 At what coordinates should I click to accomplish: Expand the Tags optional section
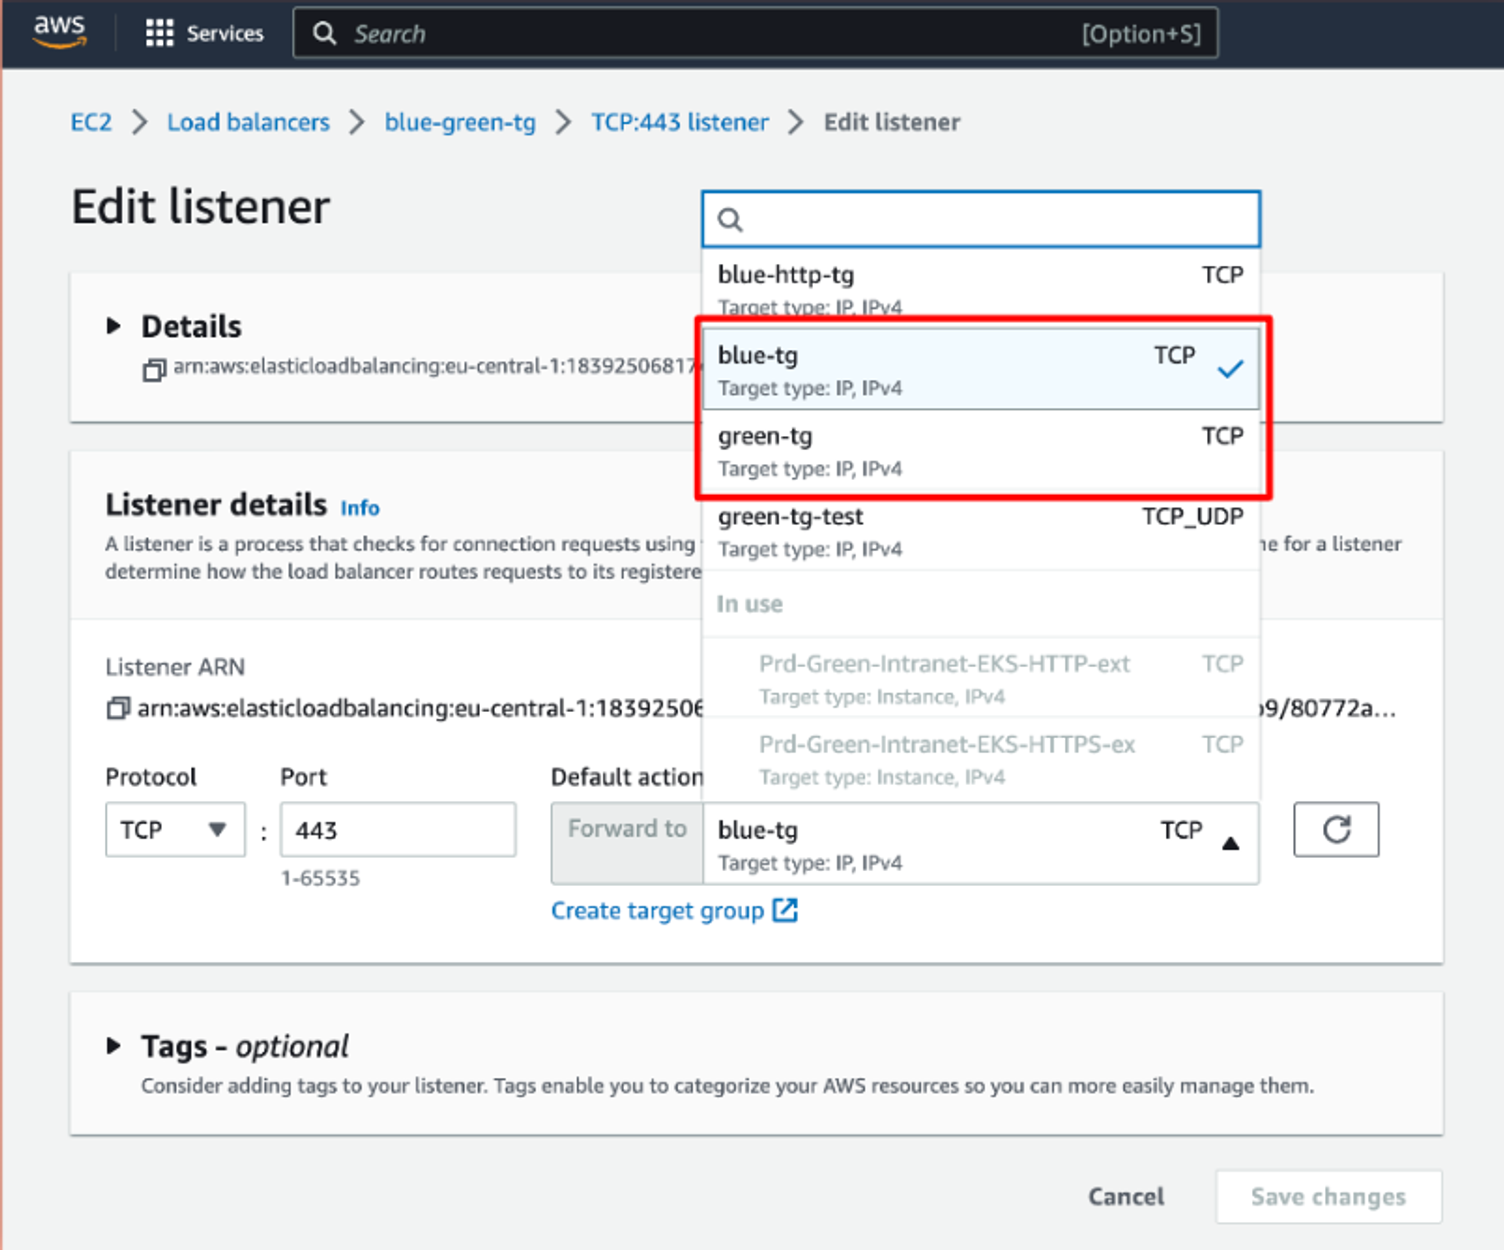[114, 1046]
